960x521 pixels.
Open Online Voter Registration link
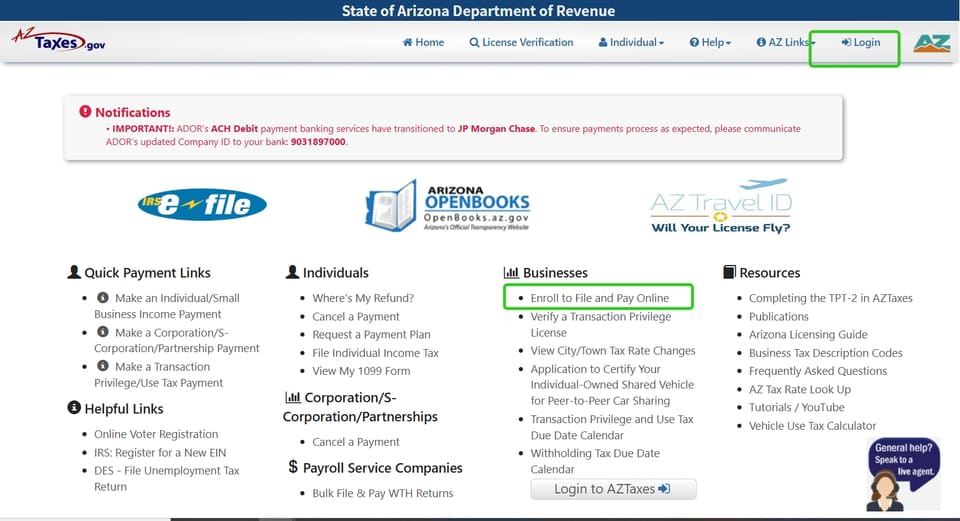tap(156, 434)
